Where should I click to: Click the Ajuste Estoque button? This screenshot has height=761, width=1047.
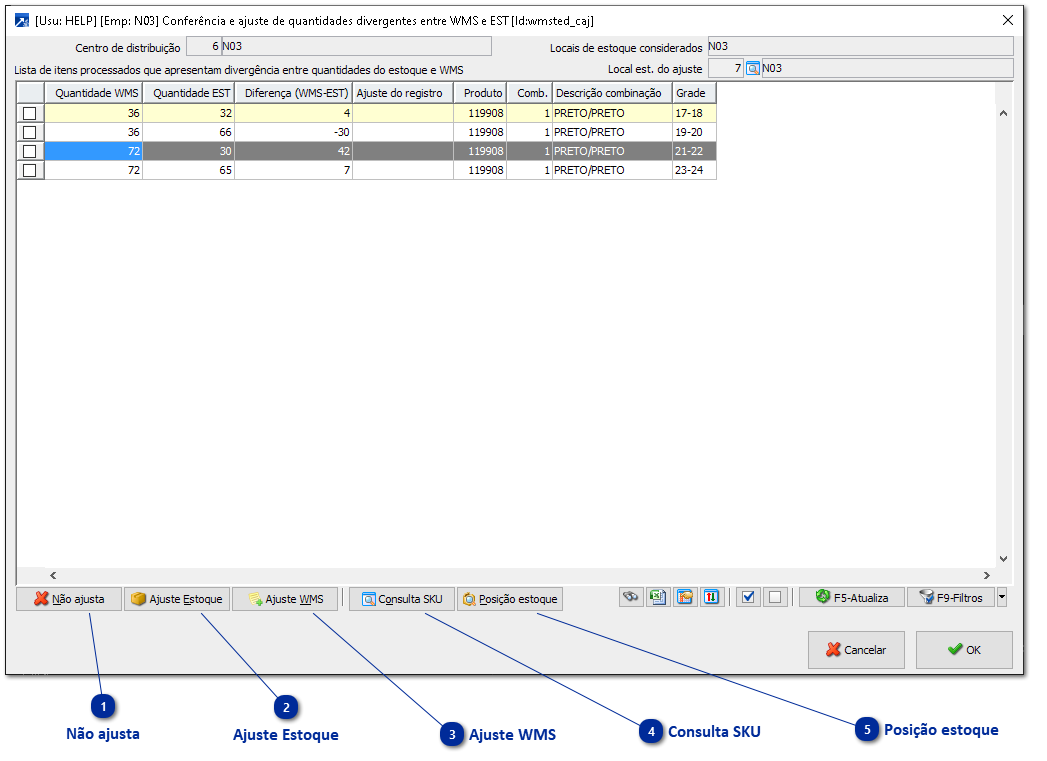point(177,599)
